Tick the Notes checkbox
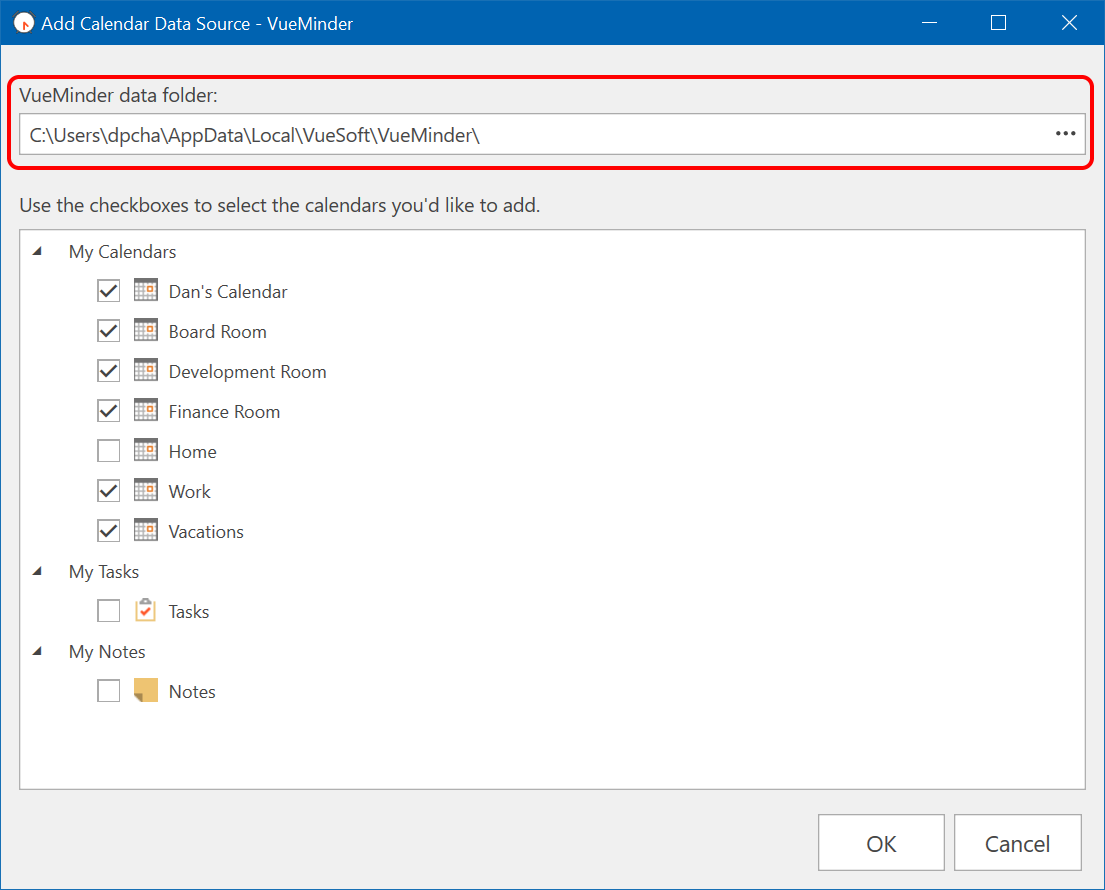 coord(108,691)
